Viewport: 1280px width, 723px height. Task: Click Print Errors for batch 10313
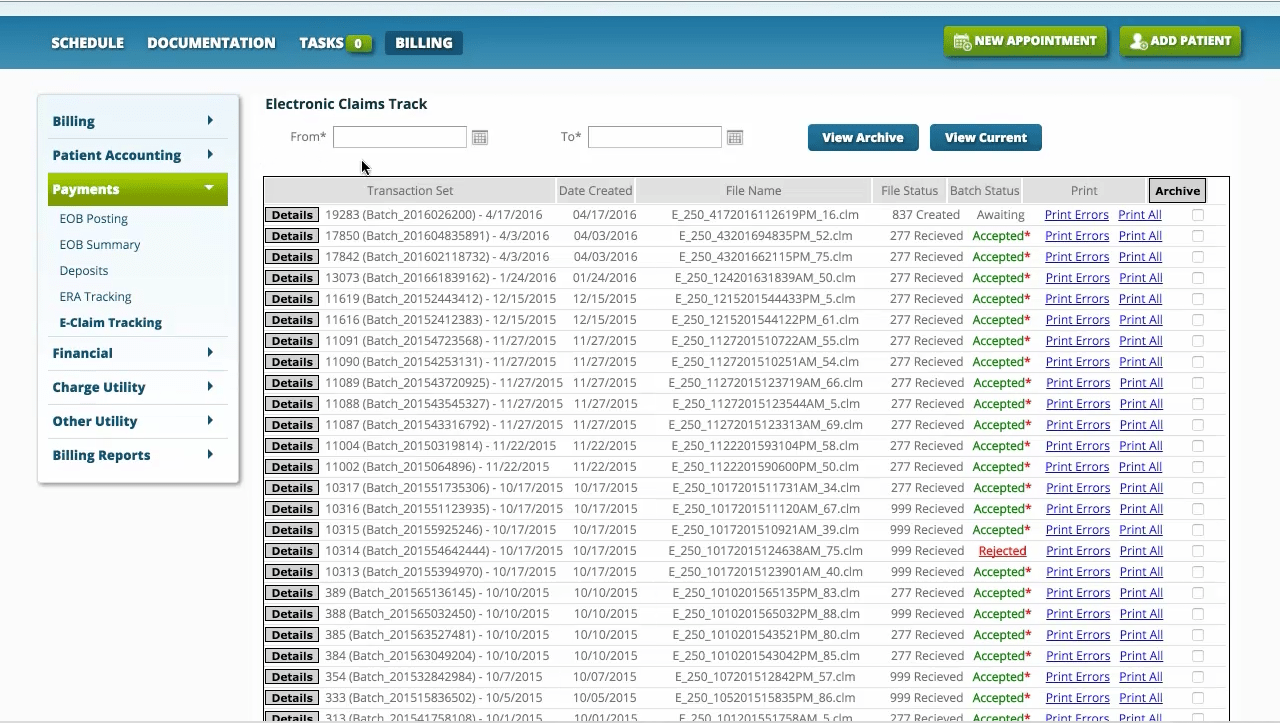(1077, 572)
